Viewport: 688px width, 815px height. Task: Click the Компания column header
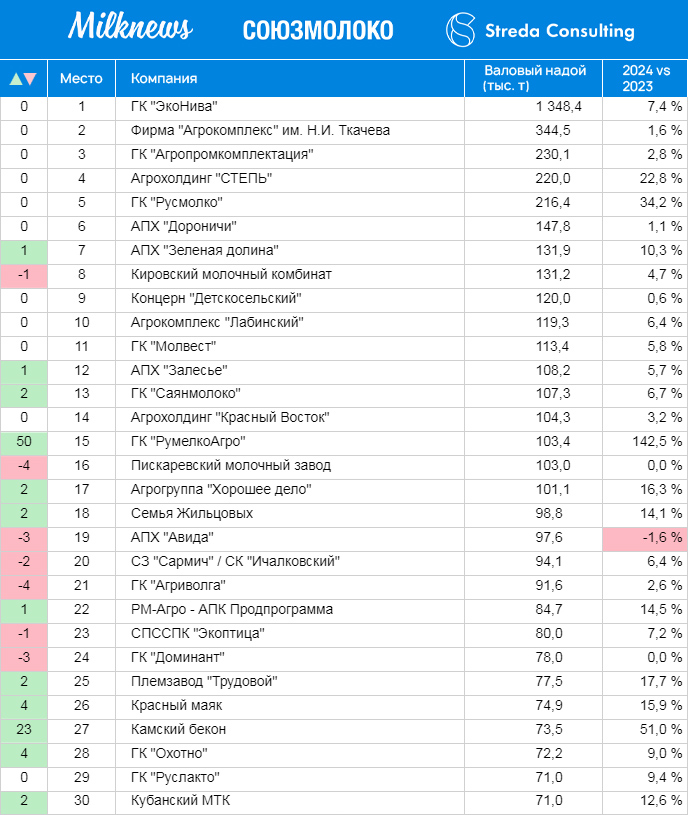(290, 78)
